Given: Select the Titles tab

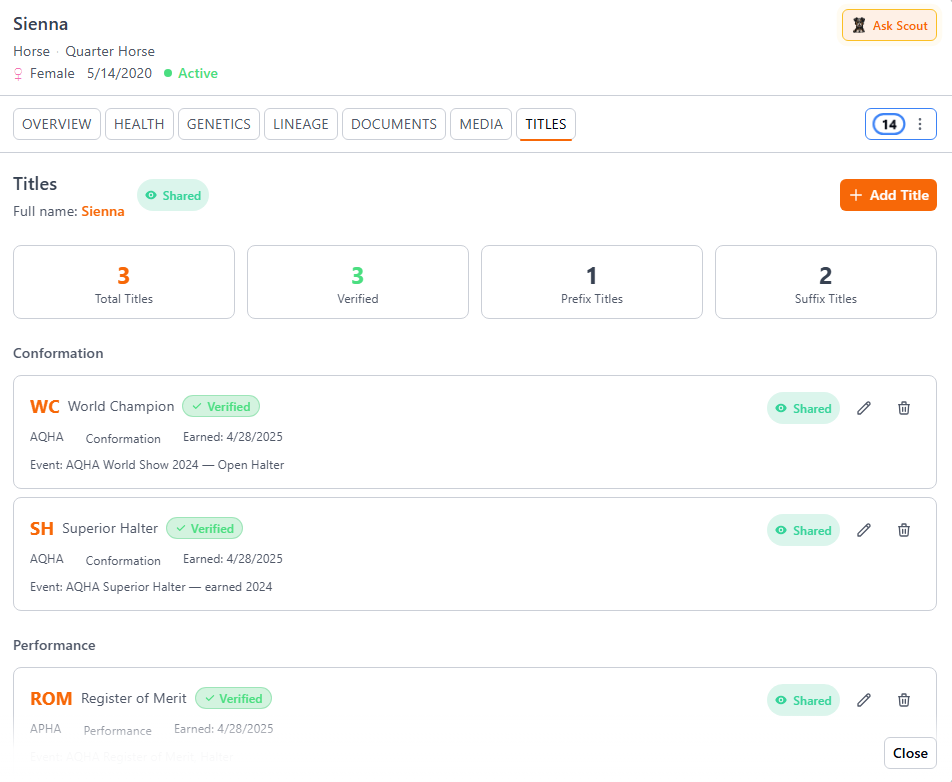Looking at the screenshot, I should click(546, 124).
